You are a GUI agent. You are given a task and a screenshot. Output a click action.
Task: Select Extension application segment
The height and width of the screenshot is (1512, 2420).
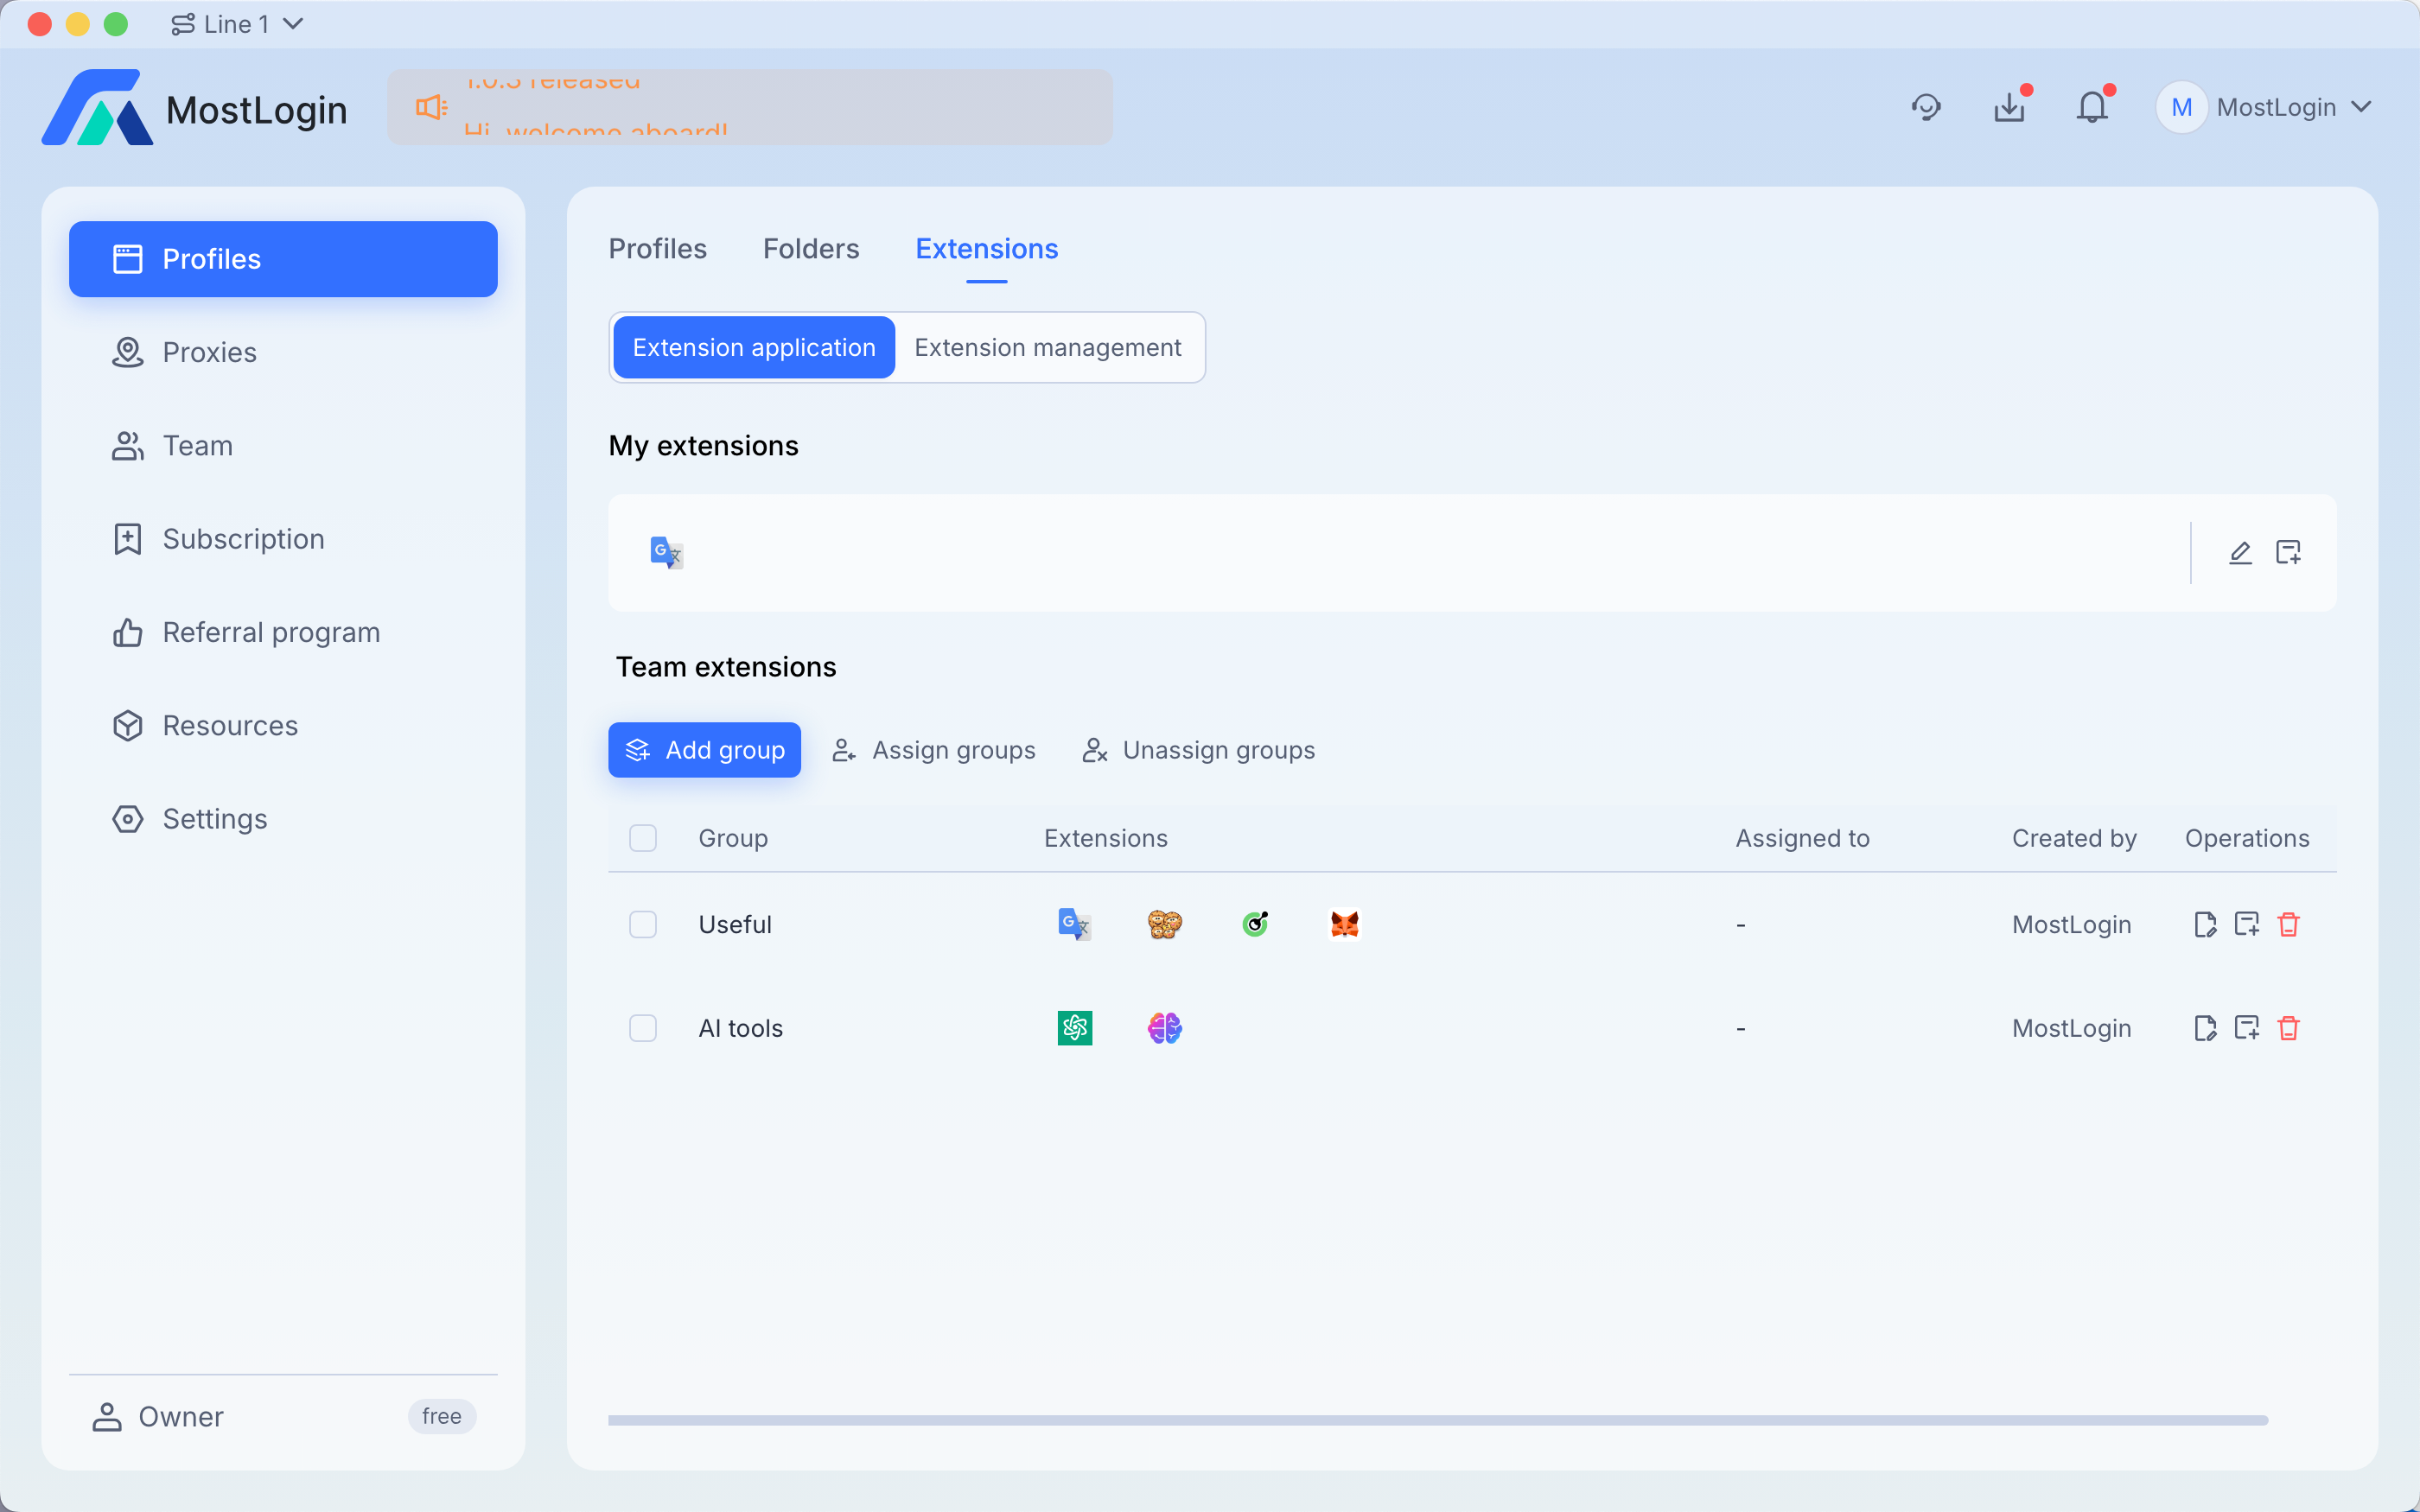(754, 347)
